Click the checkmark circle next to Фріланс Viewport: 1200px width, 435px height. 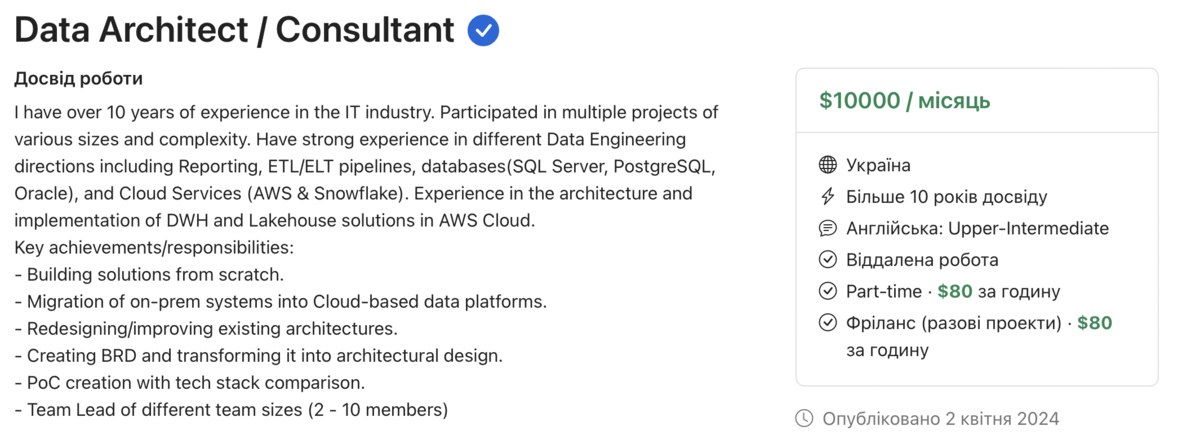click(827, 323)
